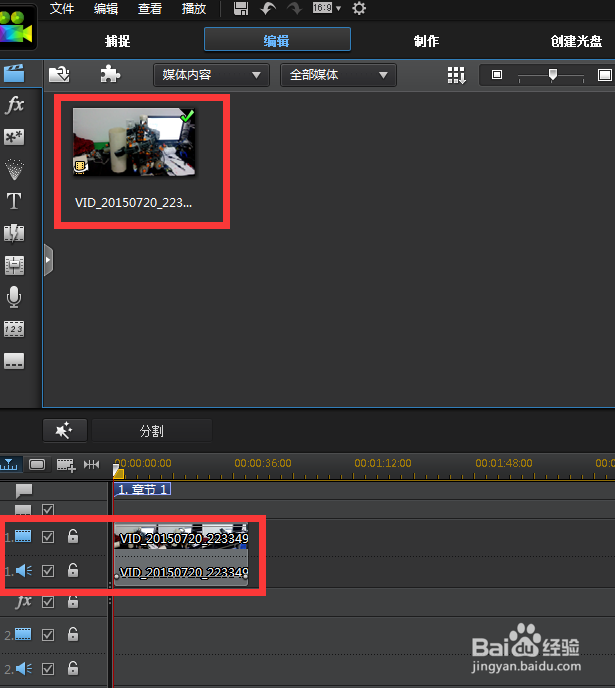This screenshot has height=688, width=615.
Task: Click the fit timeline to view icon
Action: pos(91,464)
